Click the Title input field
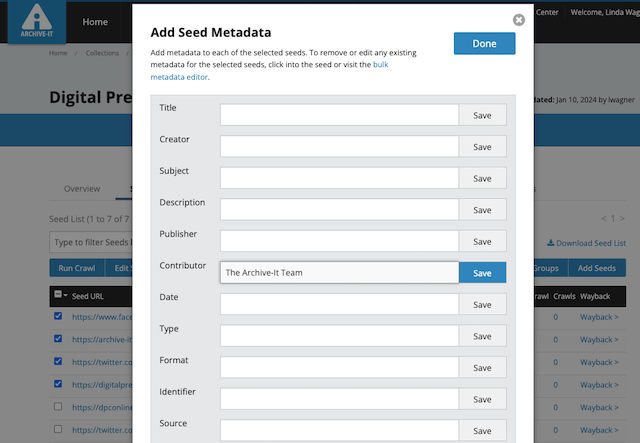This screenshot has height=443, width=640. 339,115
